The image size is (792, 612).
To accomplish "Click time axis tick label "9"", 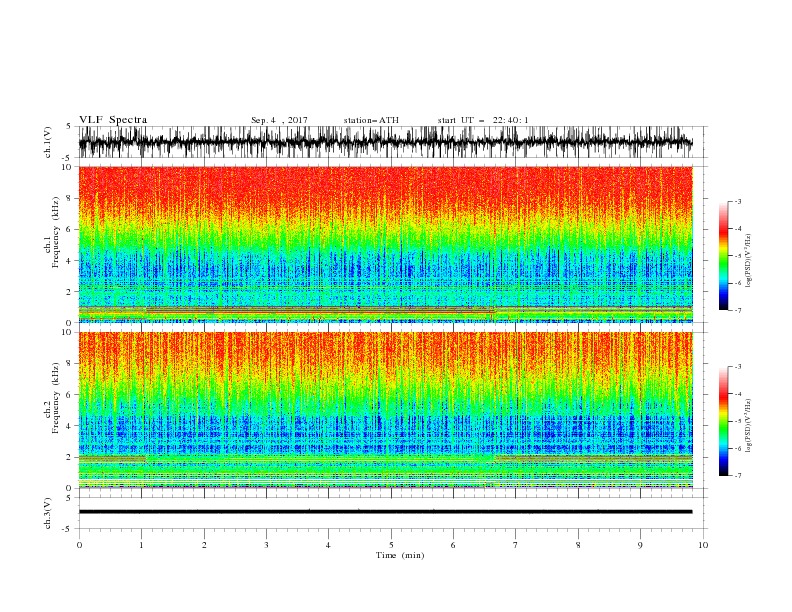I will click(640, 545).
